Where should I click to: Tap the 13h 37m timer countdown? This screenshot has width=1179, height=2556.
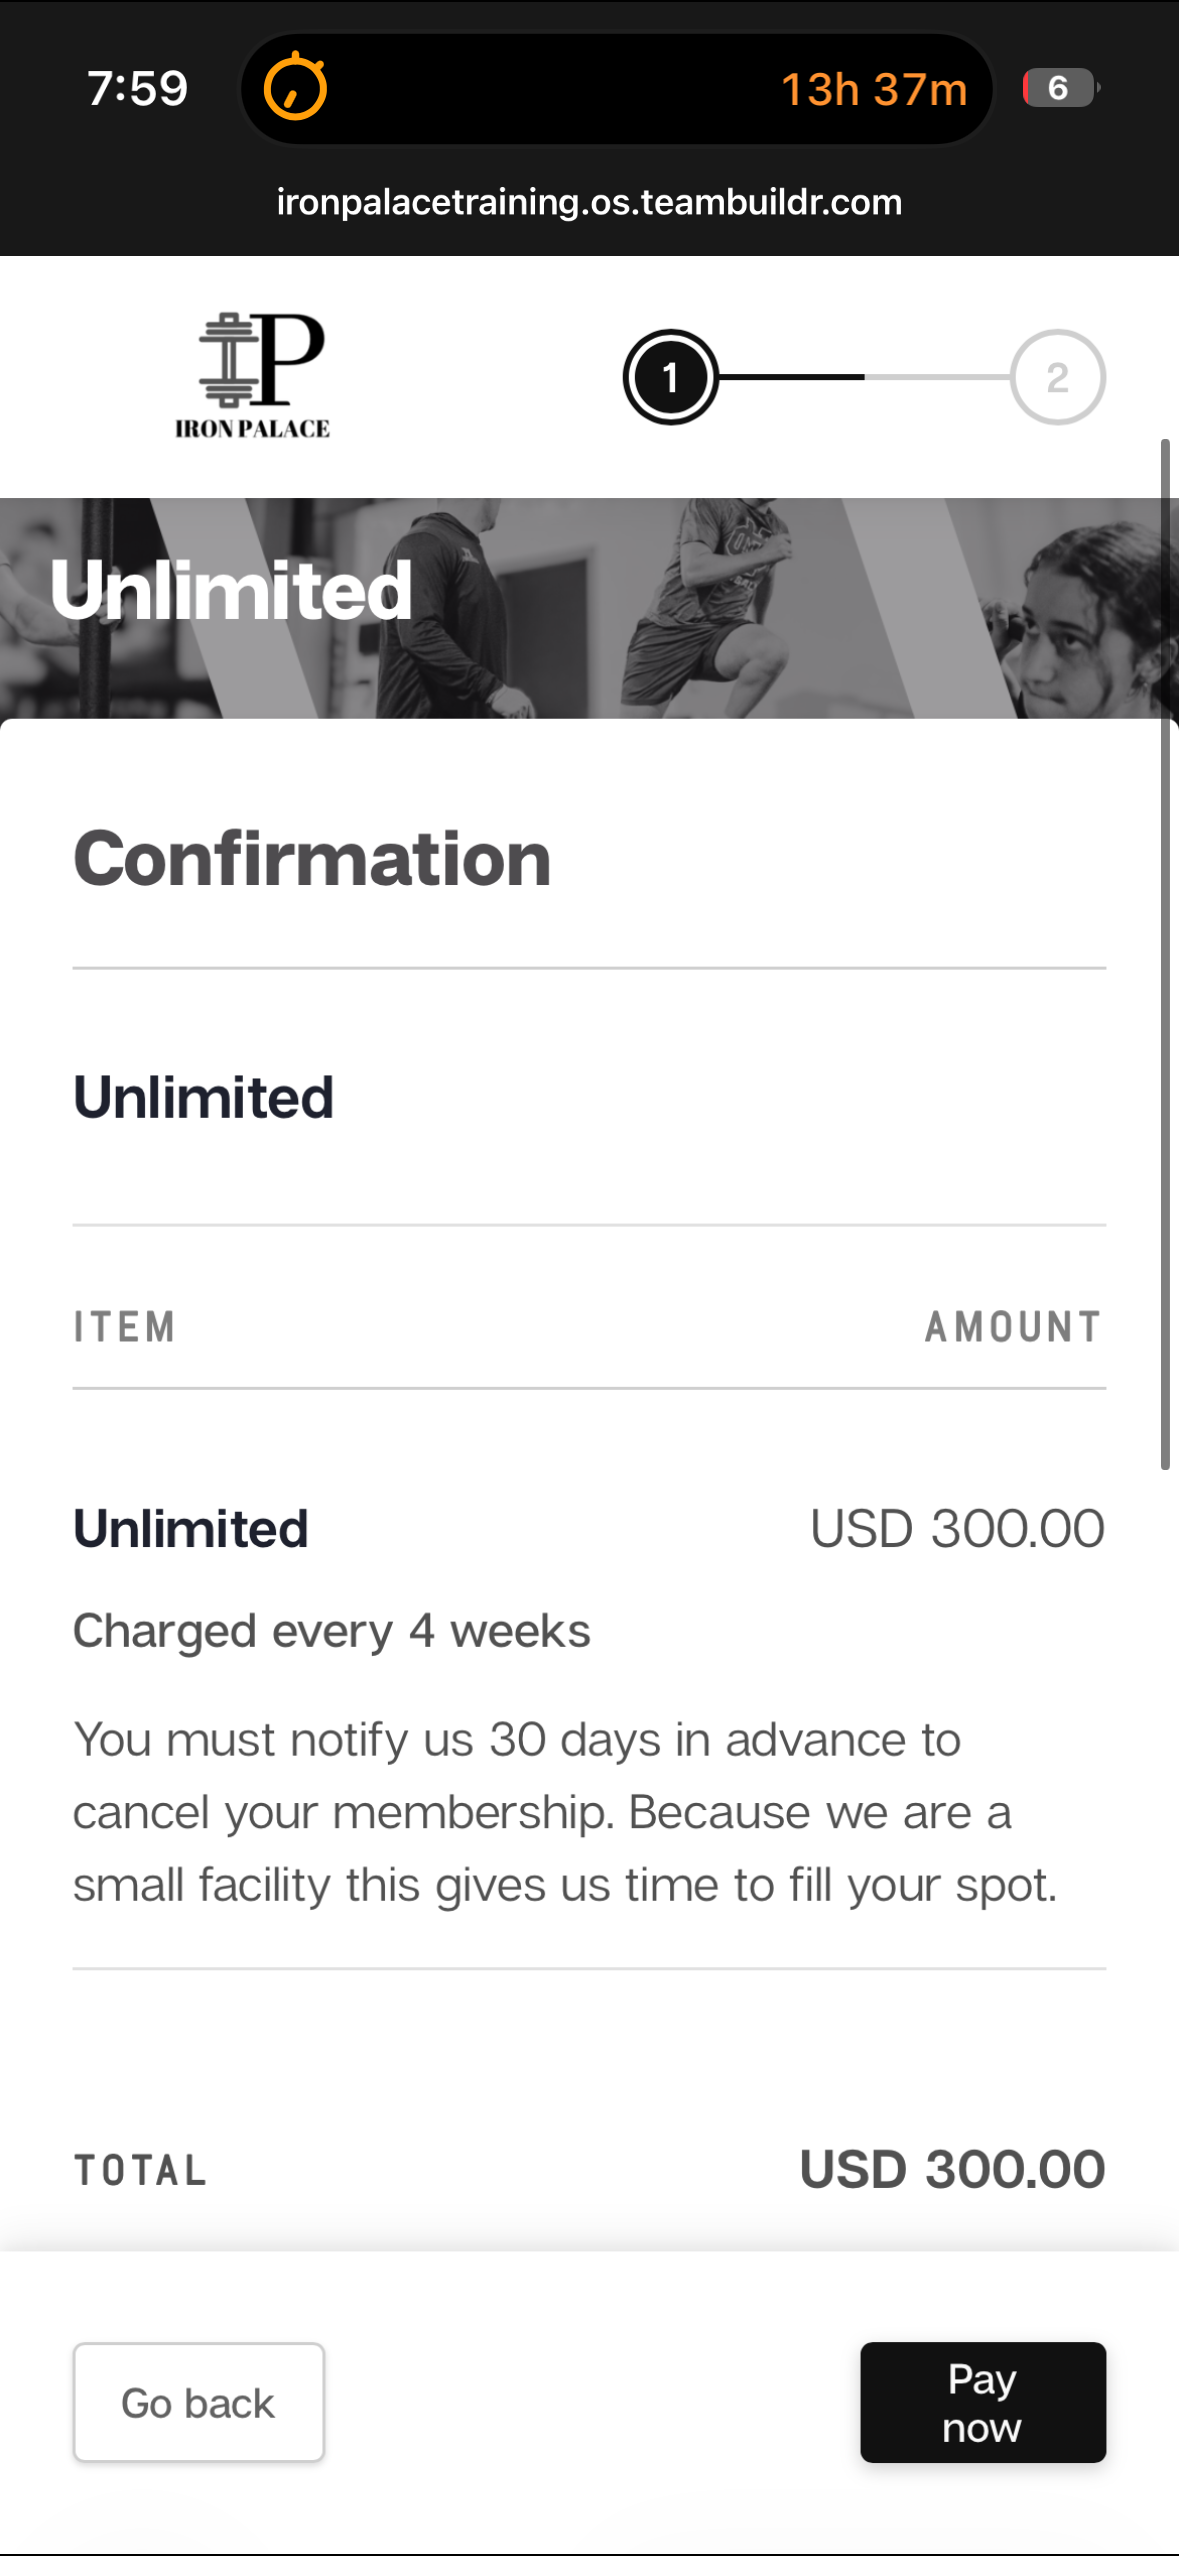tap(873, 89)
